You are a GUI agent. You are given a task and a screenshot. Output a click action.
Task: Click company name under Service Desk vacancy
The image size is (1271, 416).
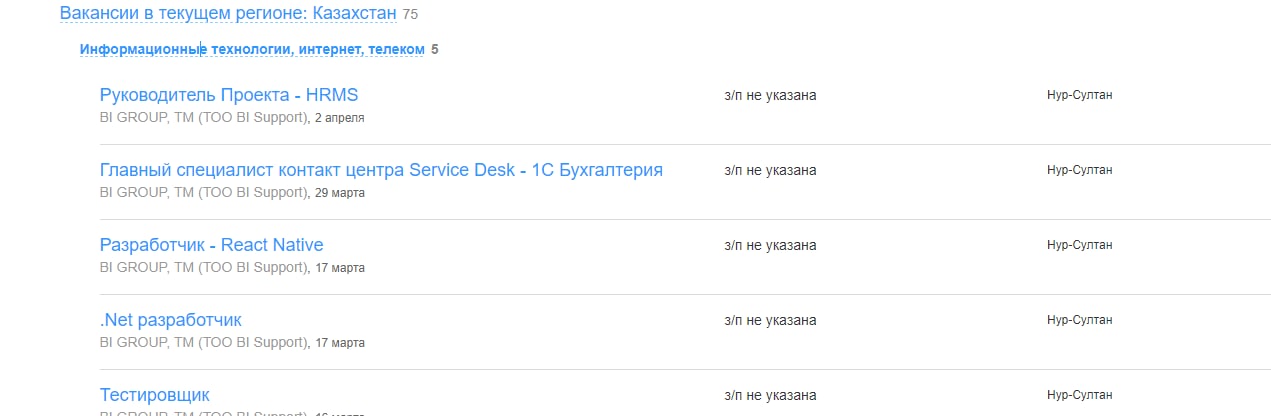click(204, 193)
